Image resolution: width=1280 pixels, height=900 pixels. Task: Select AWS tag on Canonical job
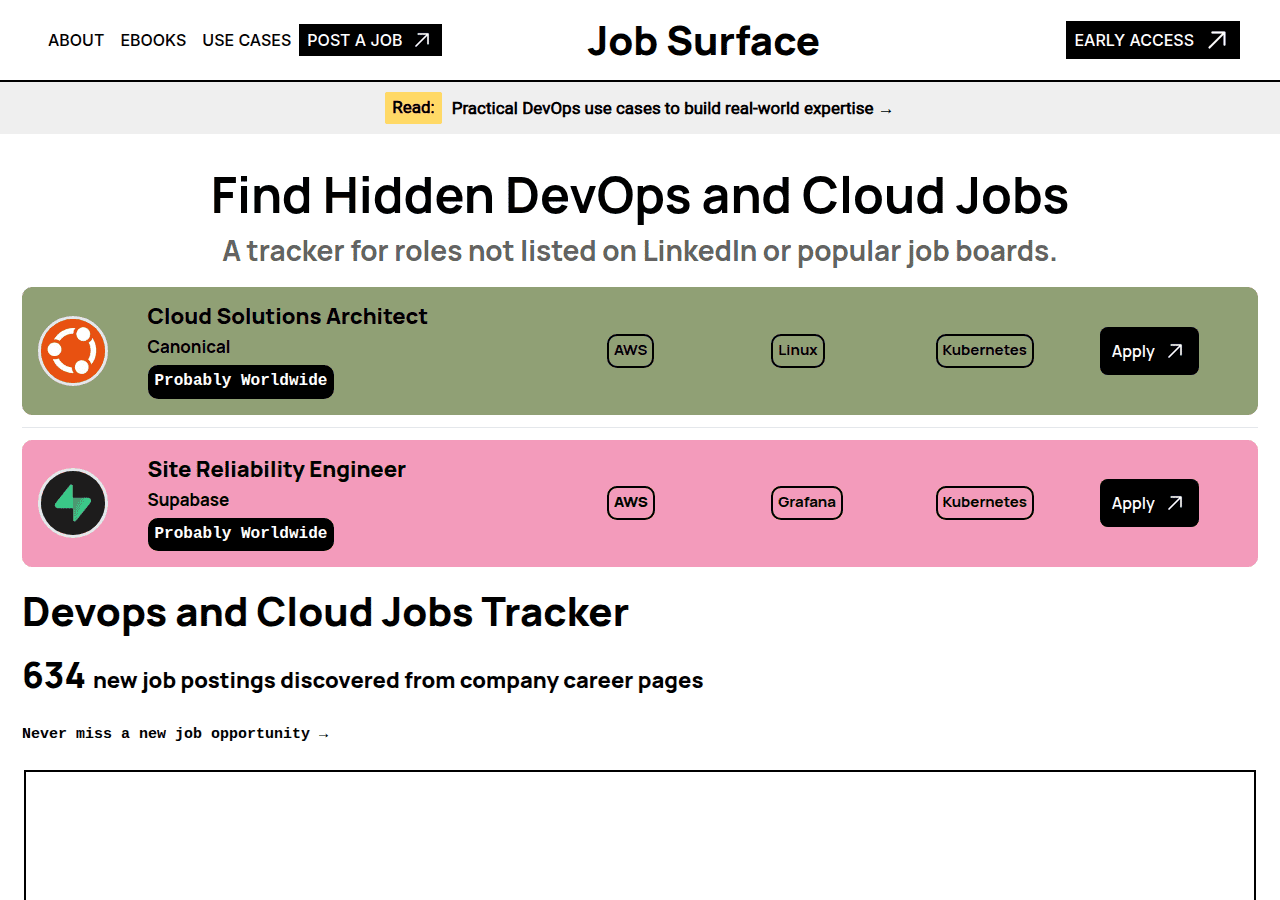pyautogui.click(x=630, y=351)
